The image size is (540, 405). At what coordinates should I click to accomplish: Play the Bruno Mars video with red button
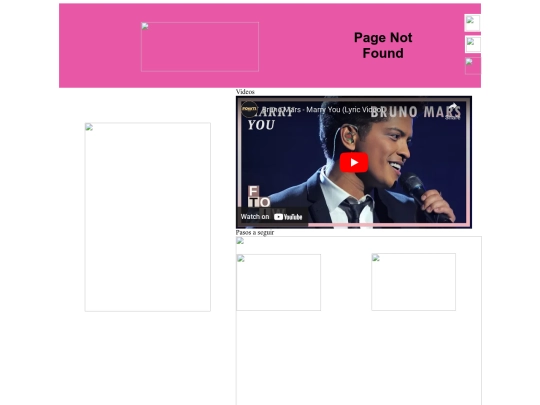coord(354,162)
